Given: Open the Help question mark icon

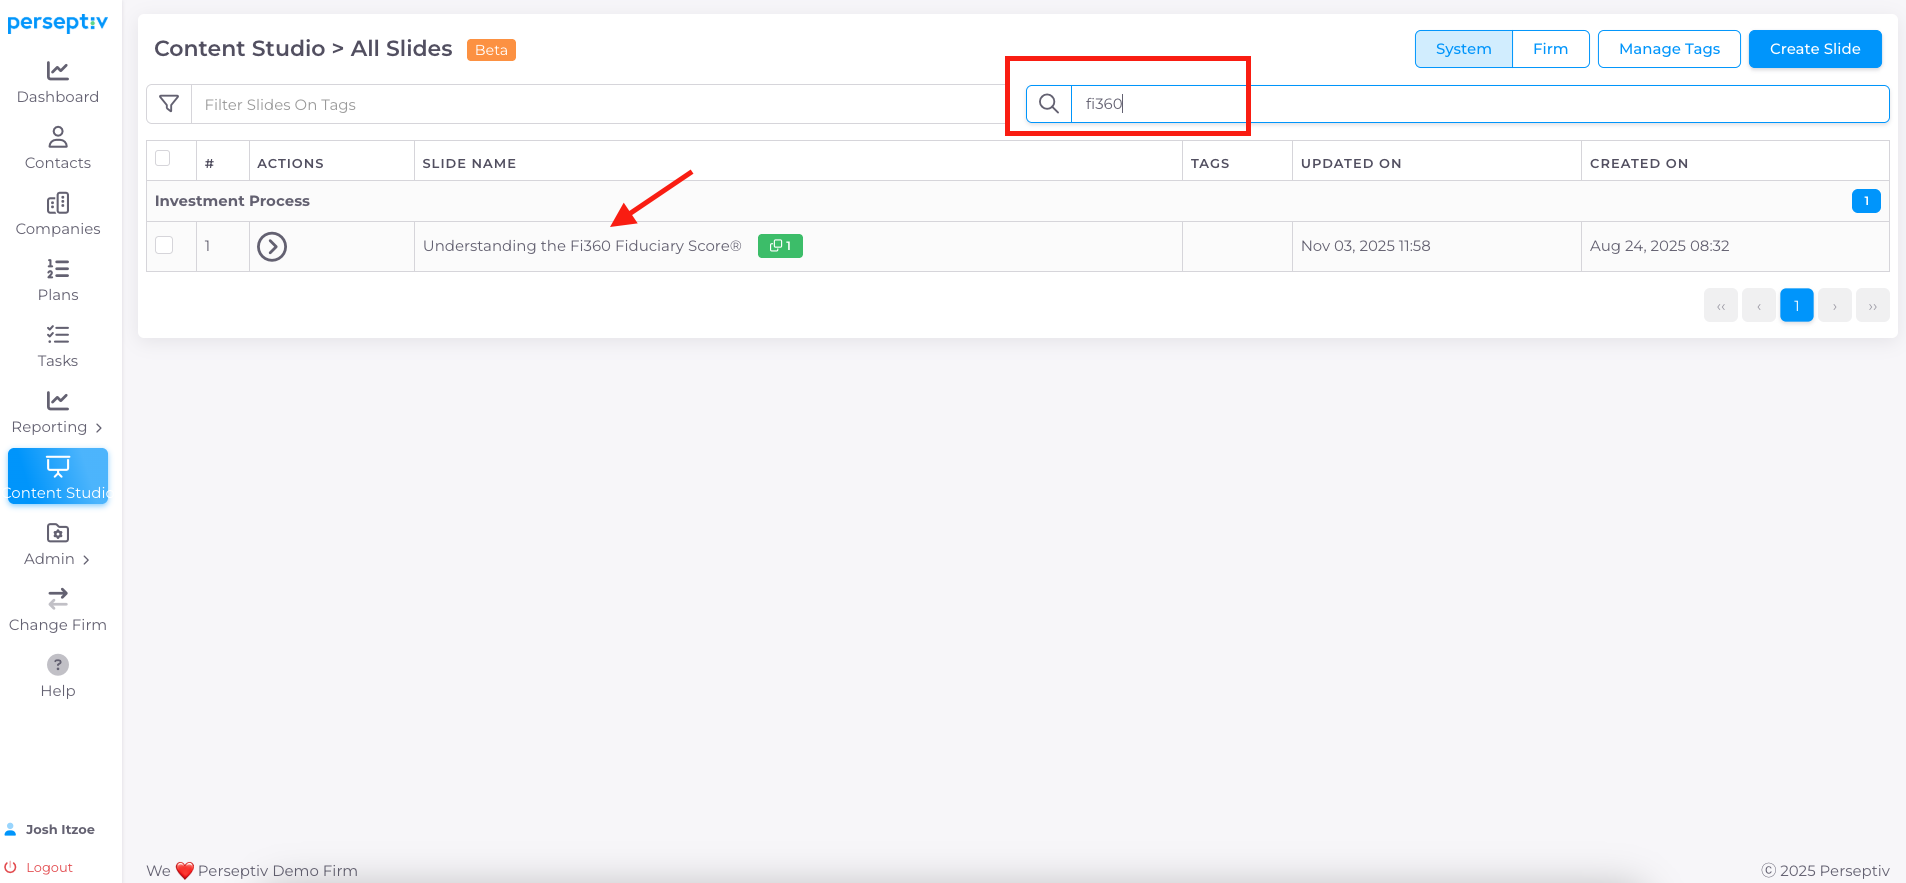Looking at the screenshot, I should pyautogui.click(x=58, y=664).
